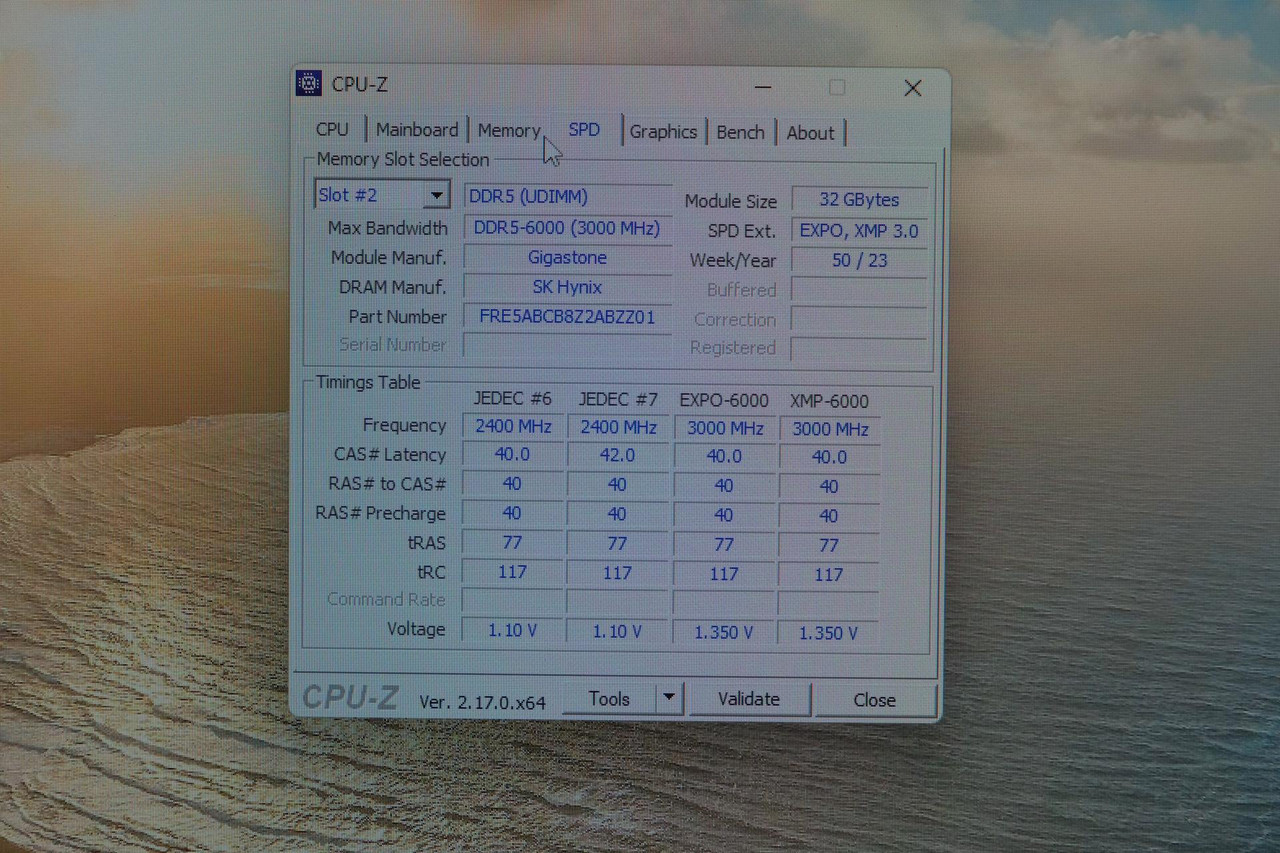Close the CPU-Z window with X
Image resolution: width=1280 pixels, height=853 pixels.
912,88
